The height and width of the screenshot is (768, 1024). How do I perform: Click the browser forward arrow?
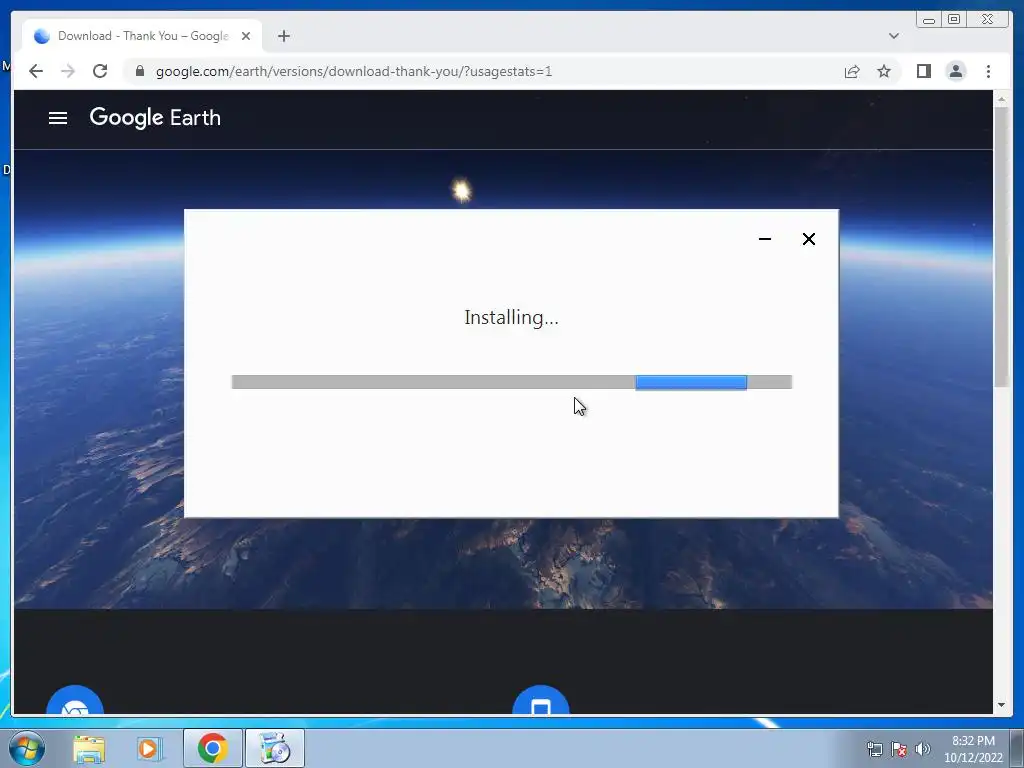(68, 71)
